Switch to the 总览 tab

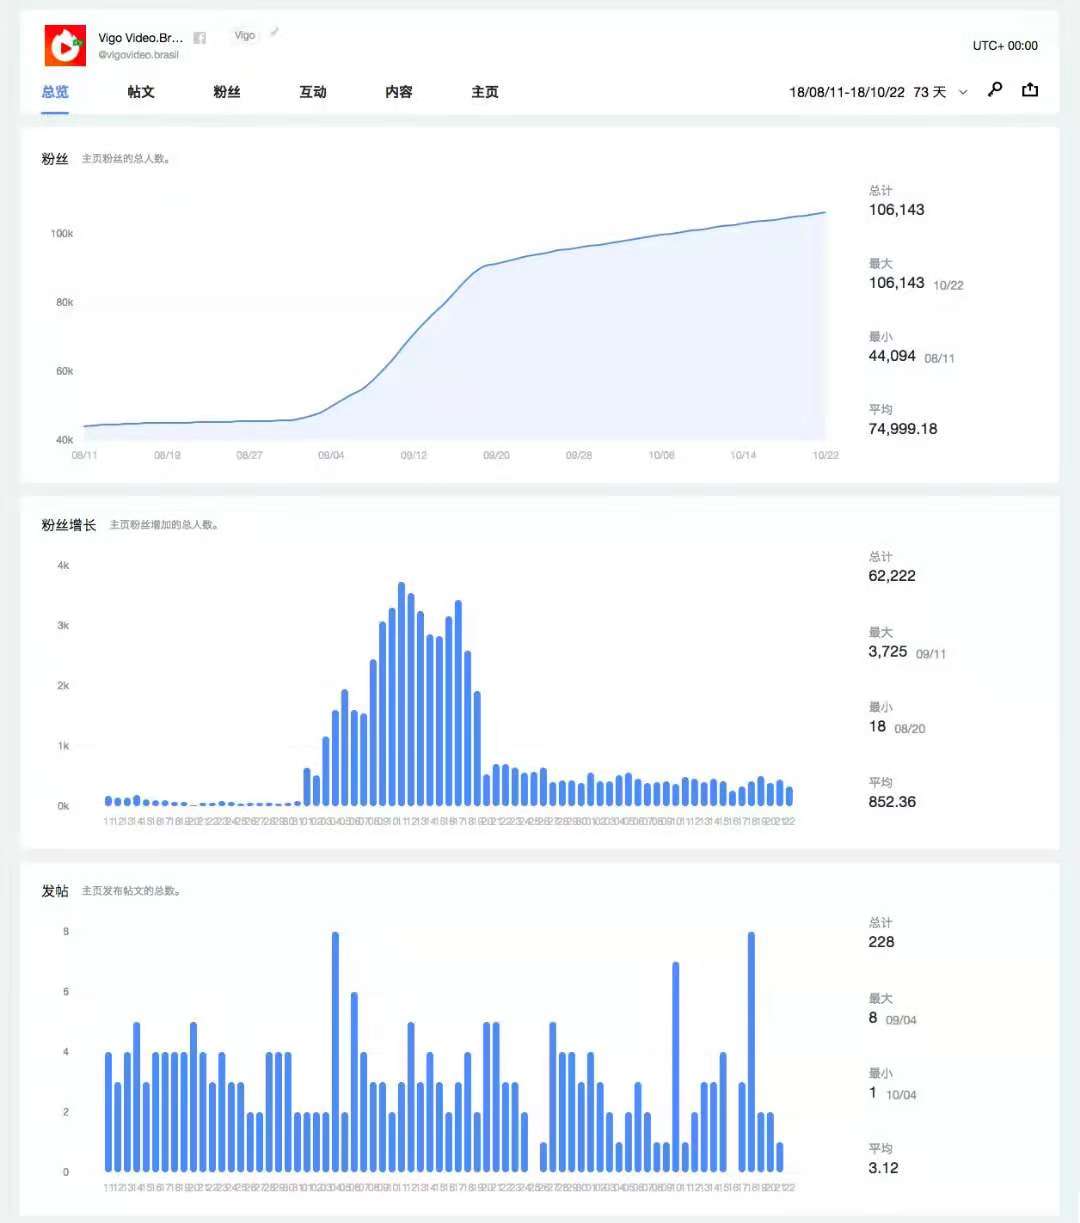click(55, 92)
